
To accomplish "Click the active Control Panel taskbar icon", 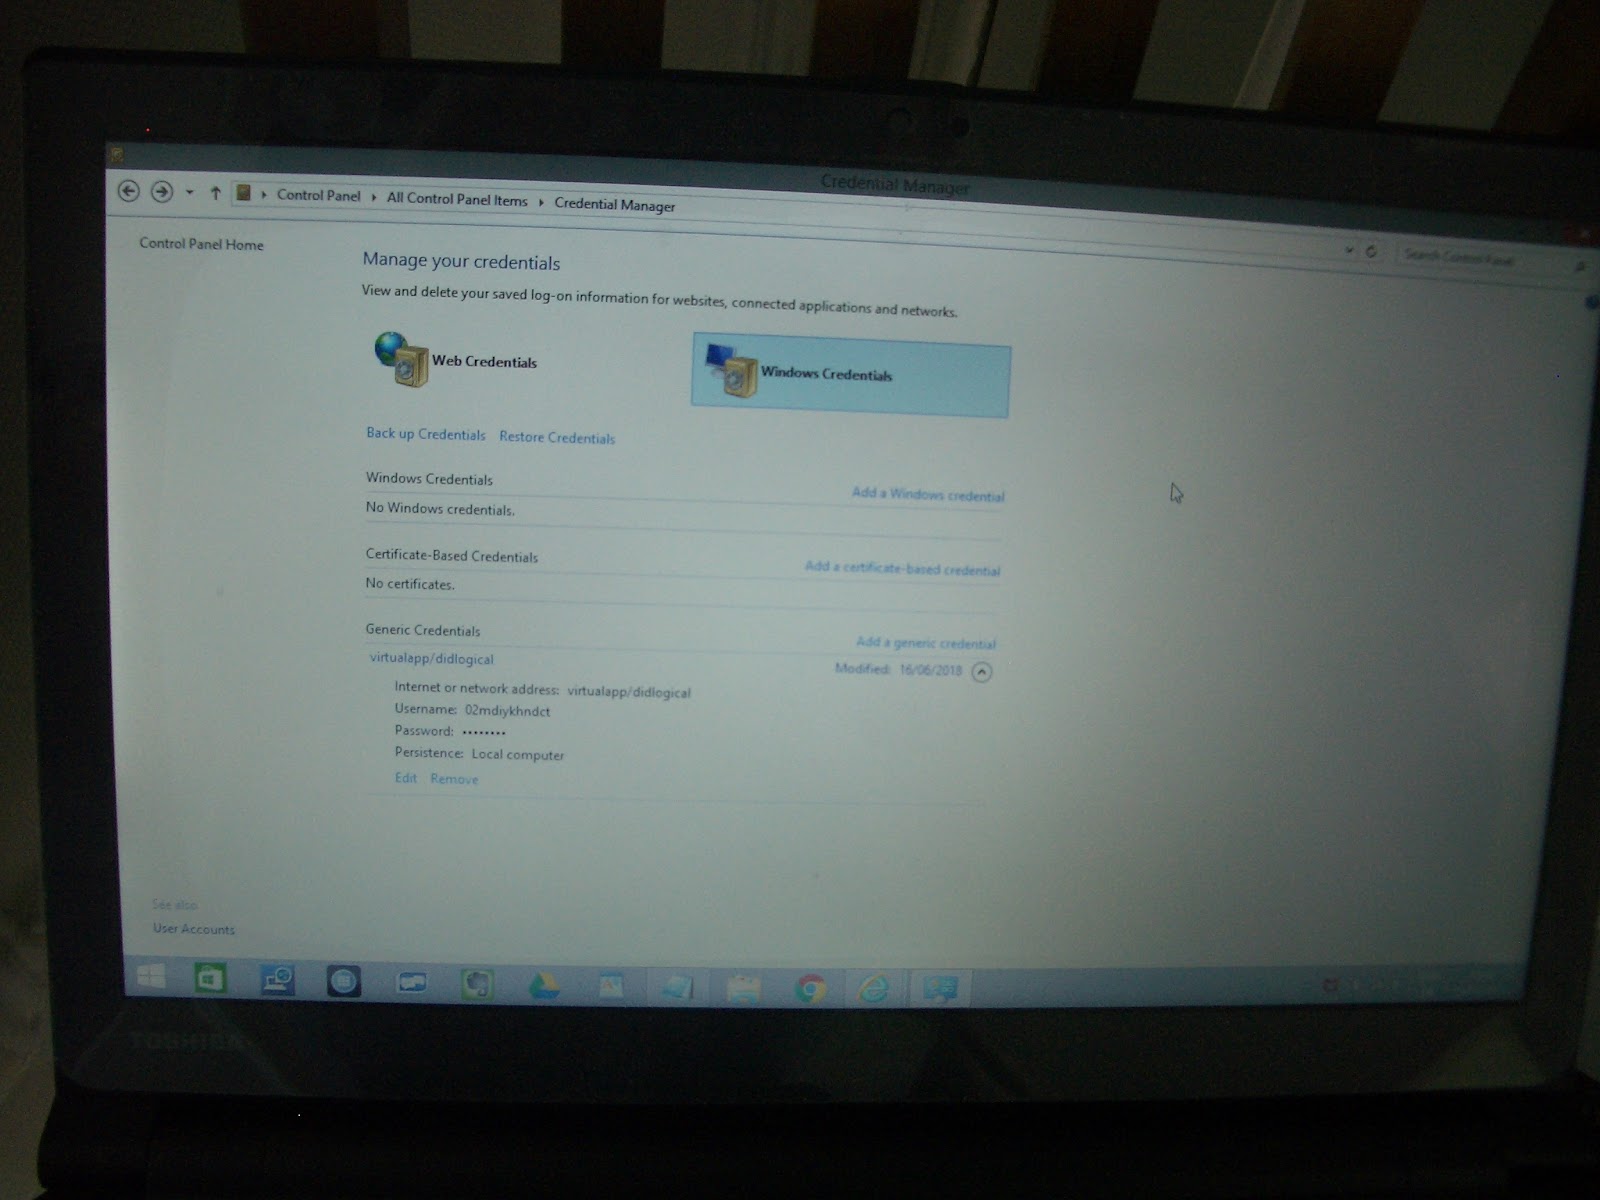I will [939, 989].
